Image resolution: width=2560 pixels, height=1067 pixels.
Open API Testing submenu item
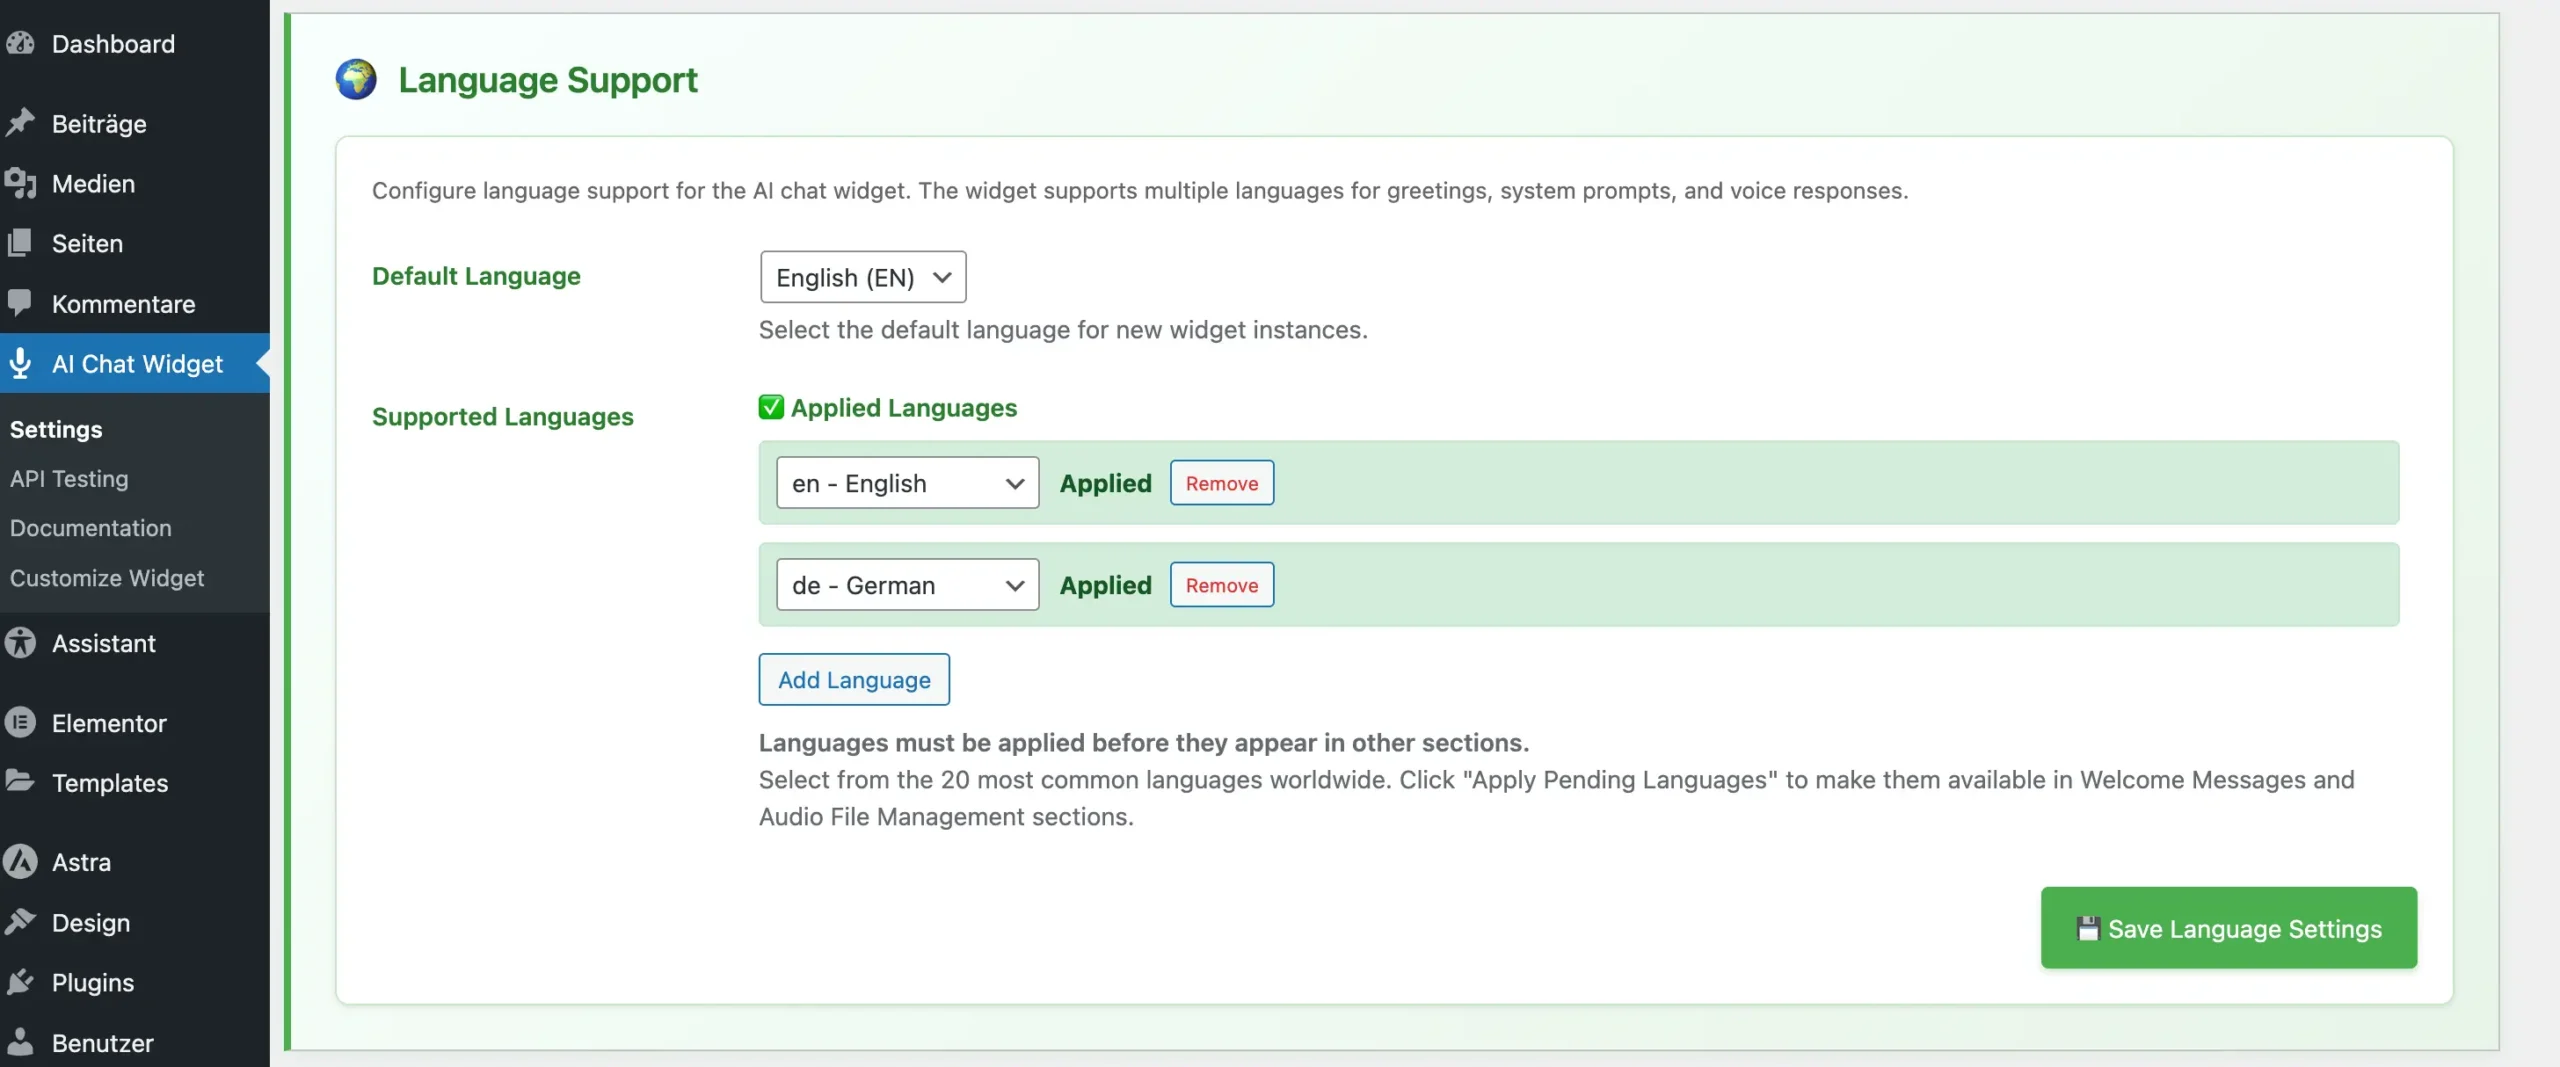pos(69,479)
